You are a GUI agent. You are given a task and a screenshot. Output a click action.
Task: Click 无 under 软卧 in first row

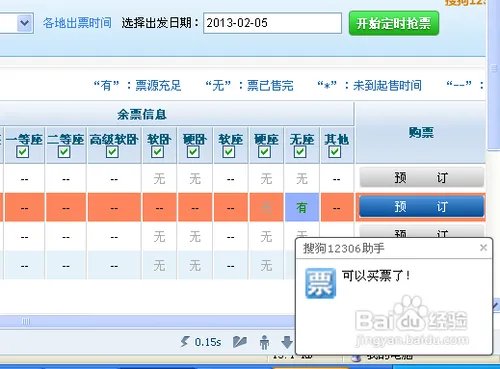click(x=159, y=179)
